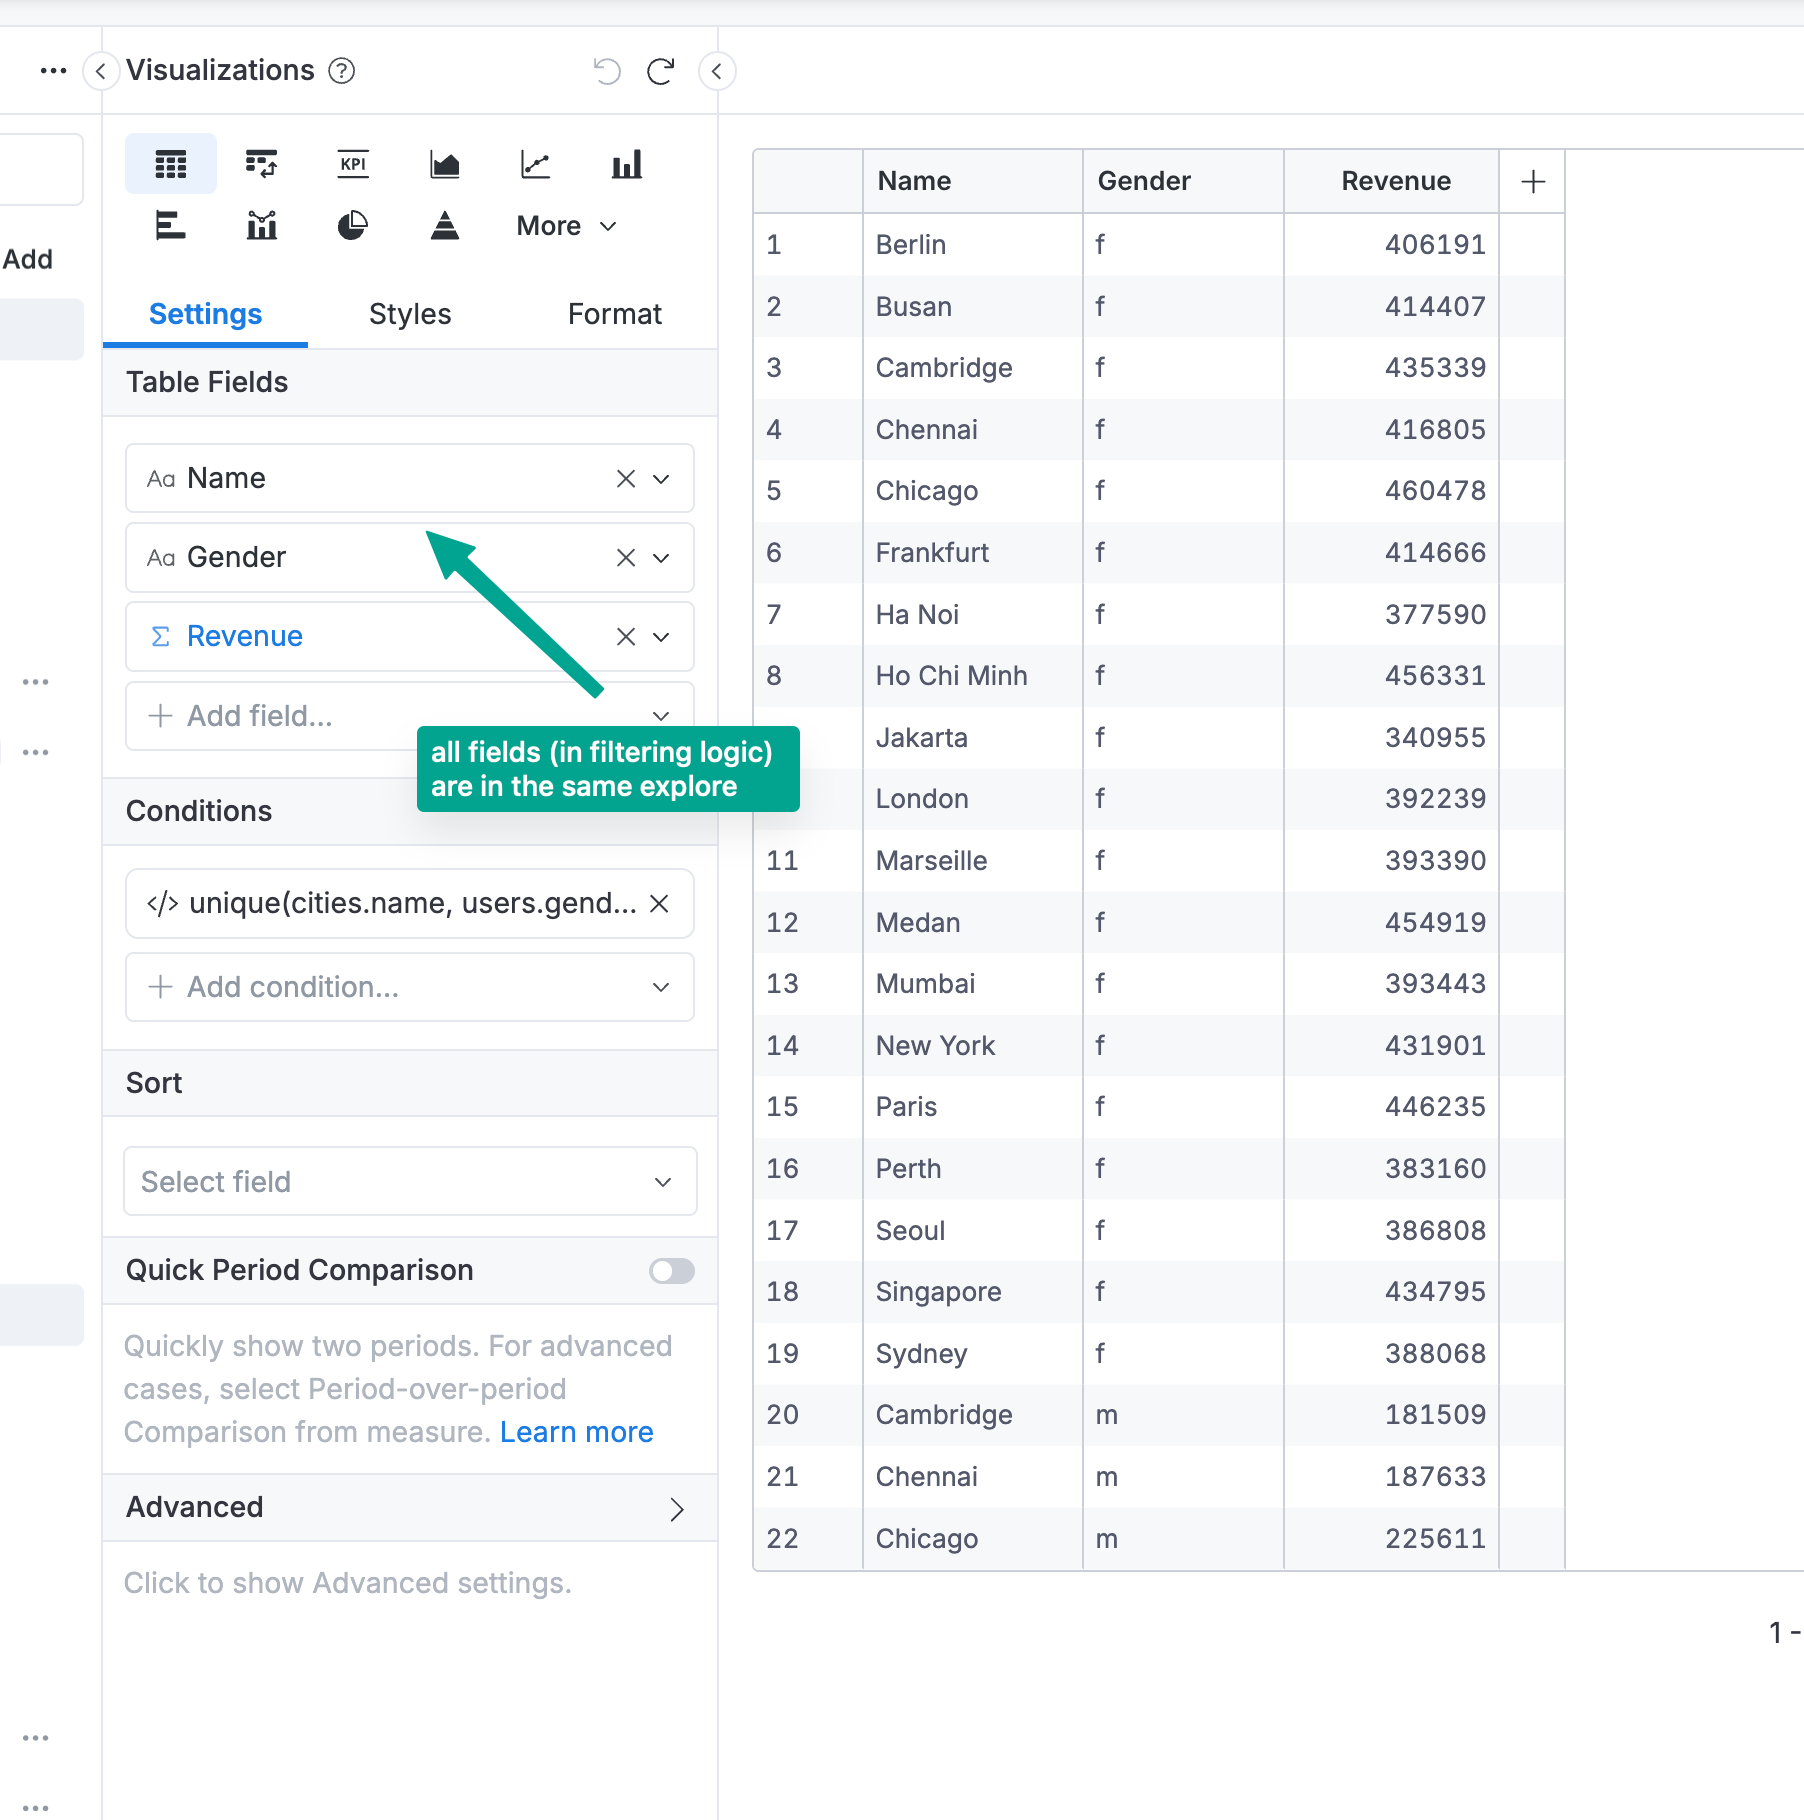Switch to the Styles tab
This screenshot has width=1804, height=1820.
click(x=410, y=314)
